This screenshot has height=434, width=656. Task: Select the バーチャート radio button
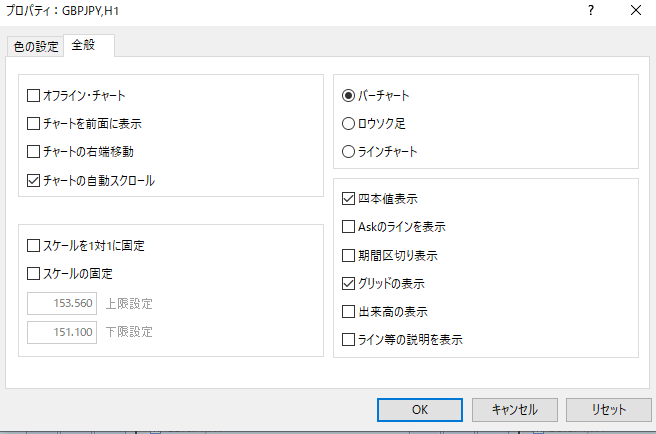pyautogui.click(x=349, y=96)
